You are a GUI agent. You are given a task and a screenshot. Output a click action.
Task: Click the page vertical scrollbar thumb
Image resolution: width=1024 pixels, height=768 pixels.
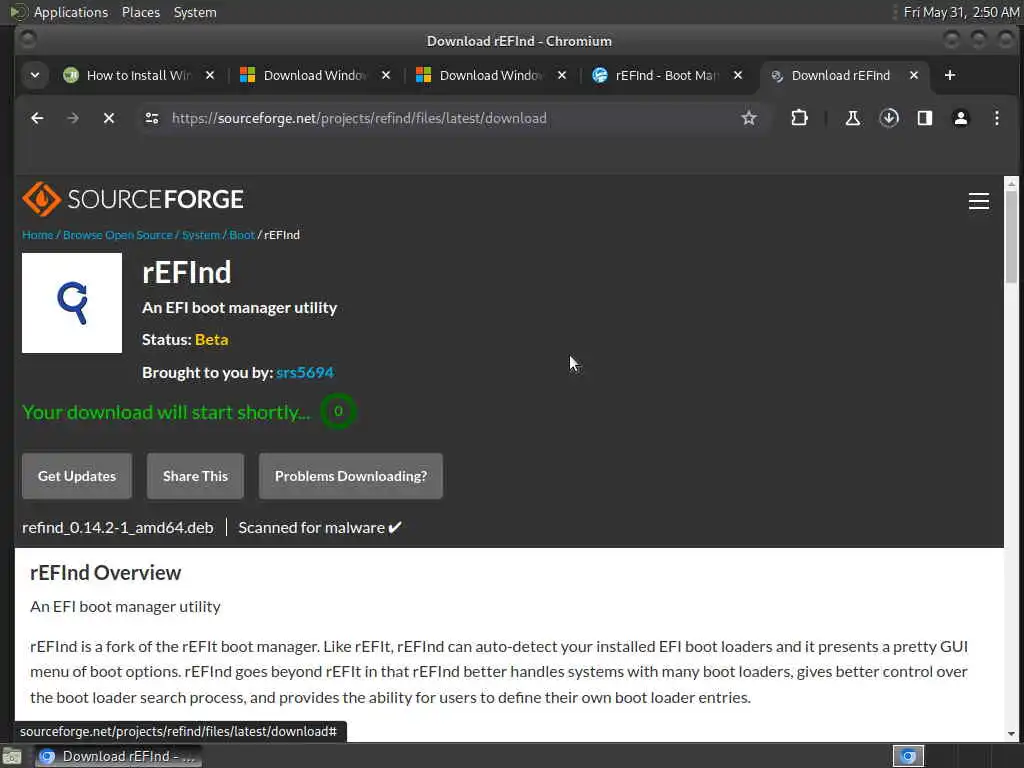point(1012,236)
